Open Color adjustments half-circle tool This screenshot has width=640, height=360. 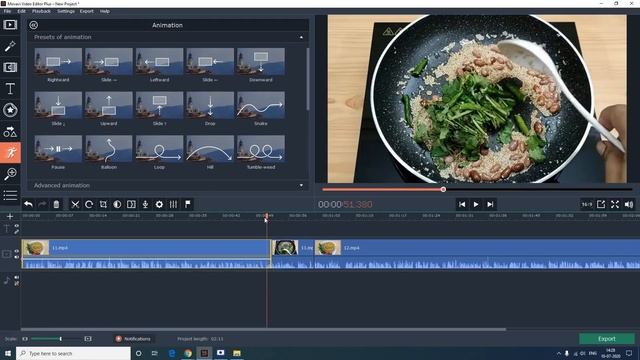(x=117, y=204)
